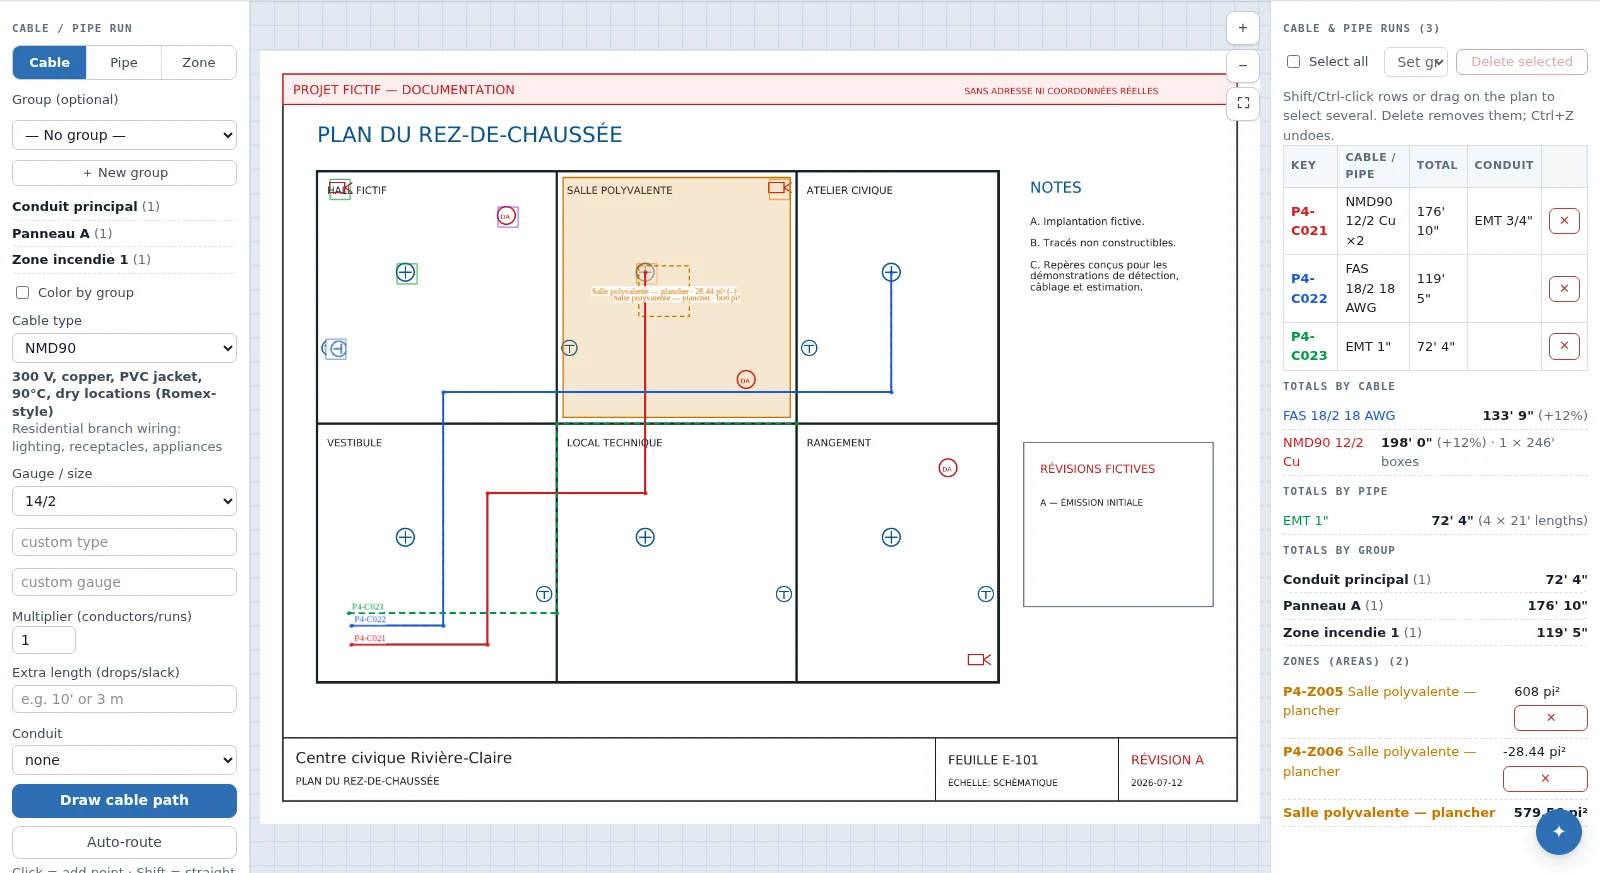The height and width of the screenshot is (873, 1600).
Task: Click the thermostat symbol in Vestibule
Action: (x=544, y=594)
